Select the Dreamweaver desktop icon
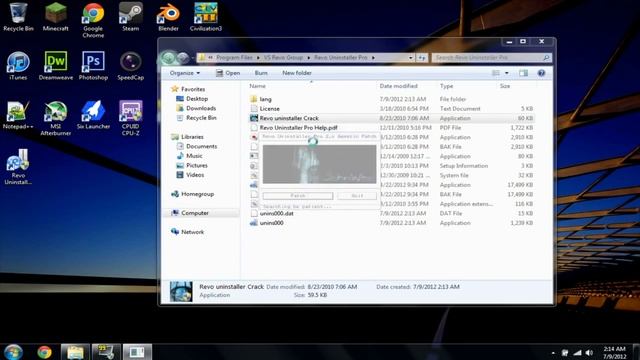The image size is (640, 360). coord(56,66)
